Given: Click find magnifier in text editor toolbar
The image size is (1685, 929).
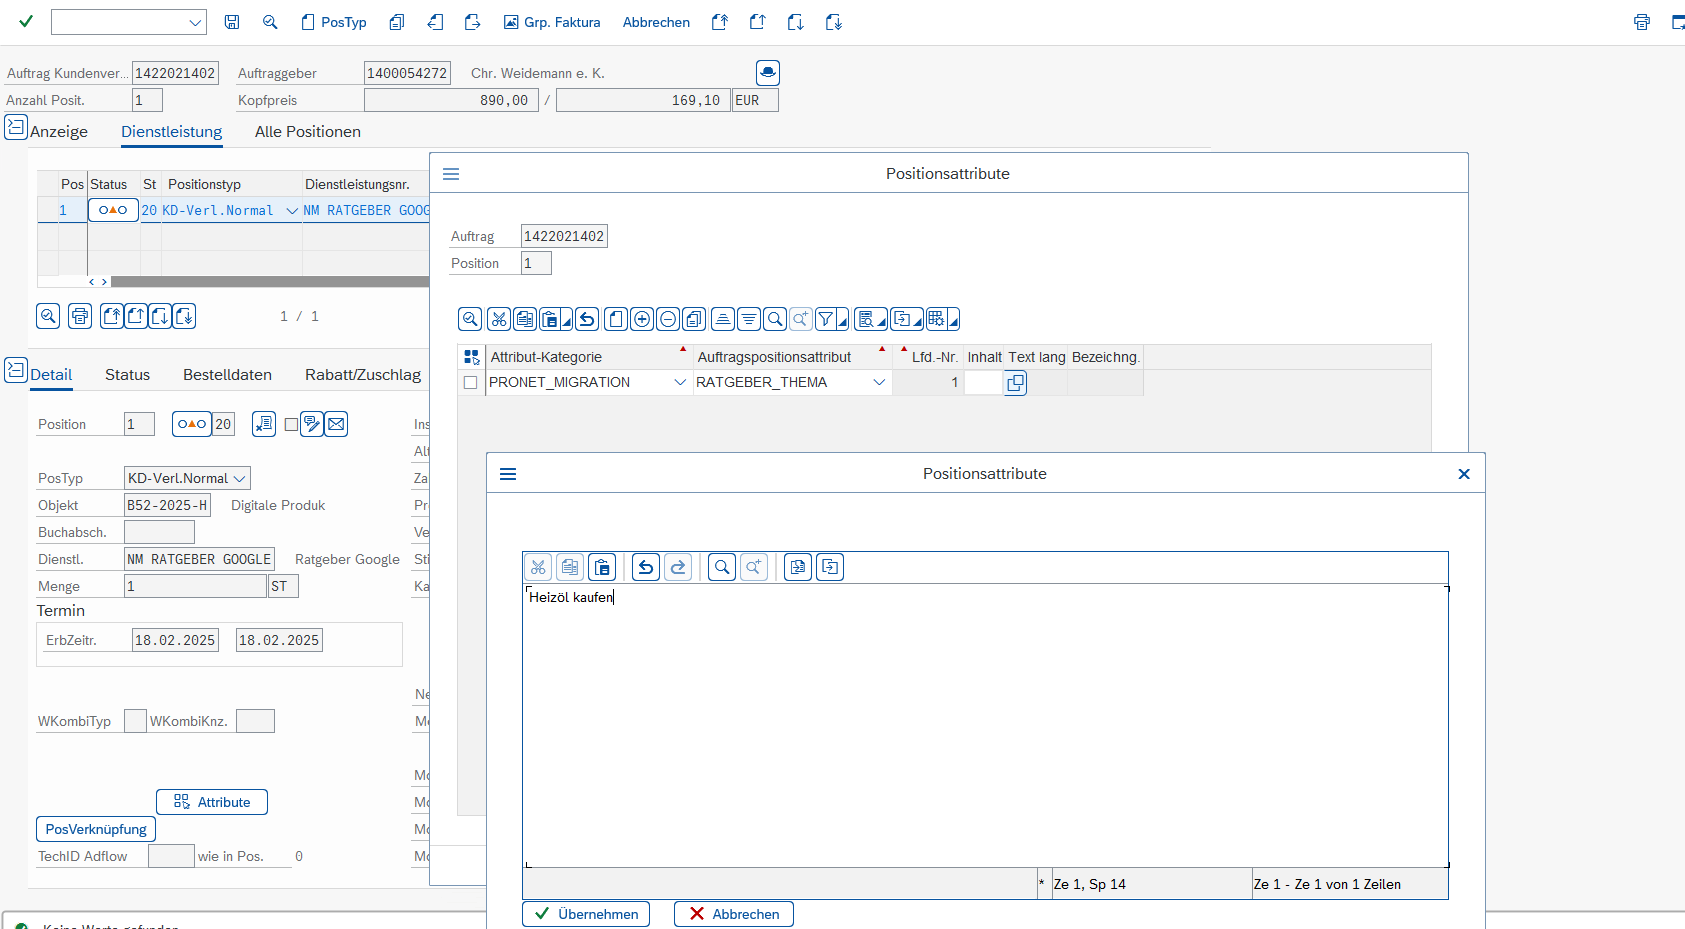Looking at the screenshot, I should [x=722, y=568].
